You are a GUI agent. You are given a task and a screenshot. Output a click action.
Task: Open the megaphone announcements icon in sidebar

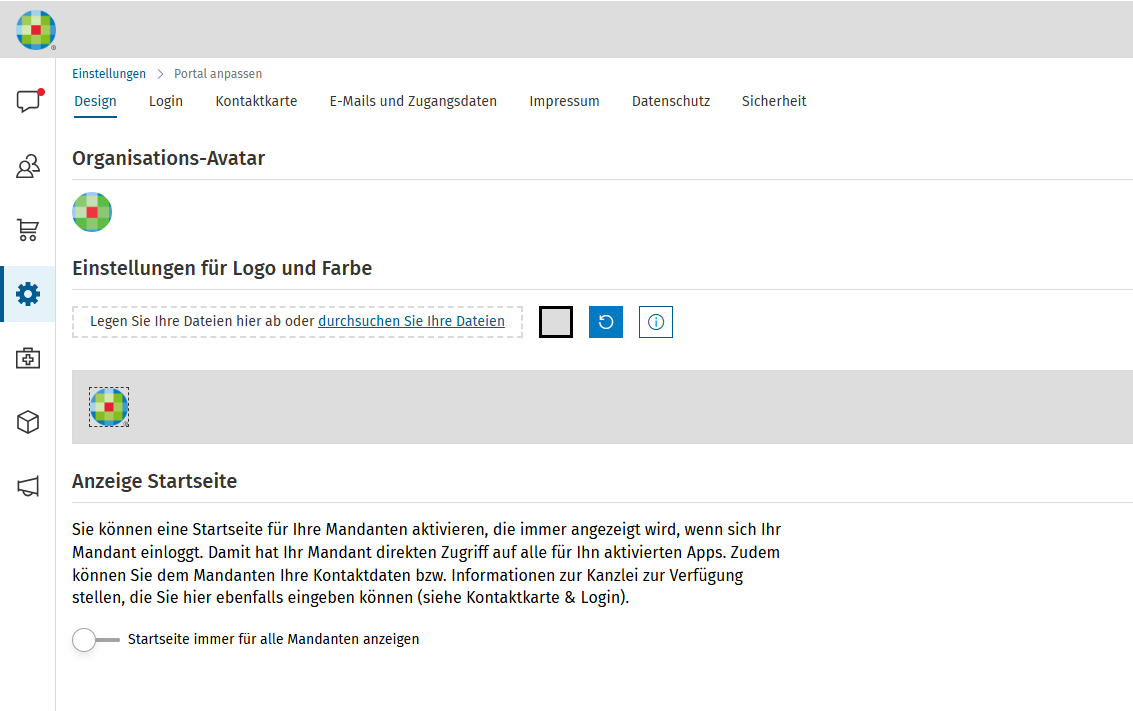28,486
